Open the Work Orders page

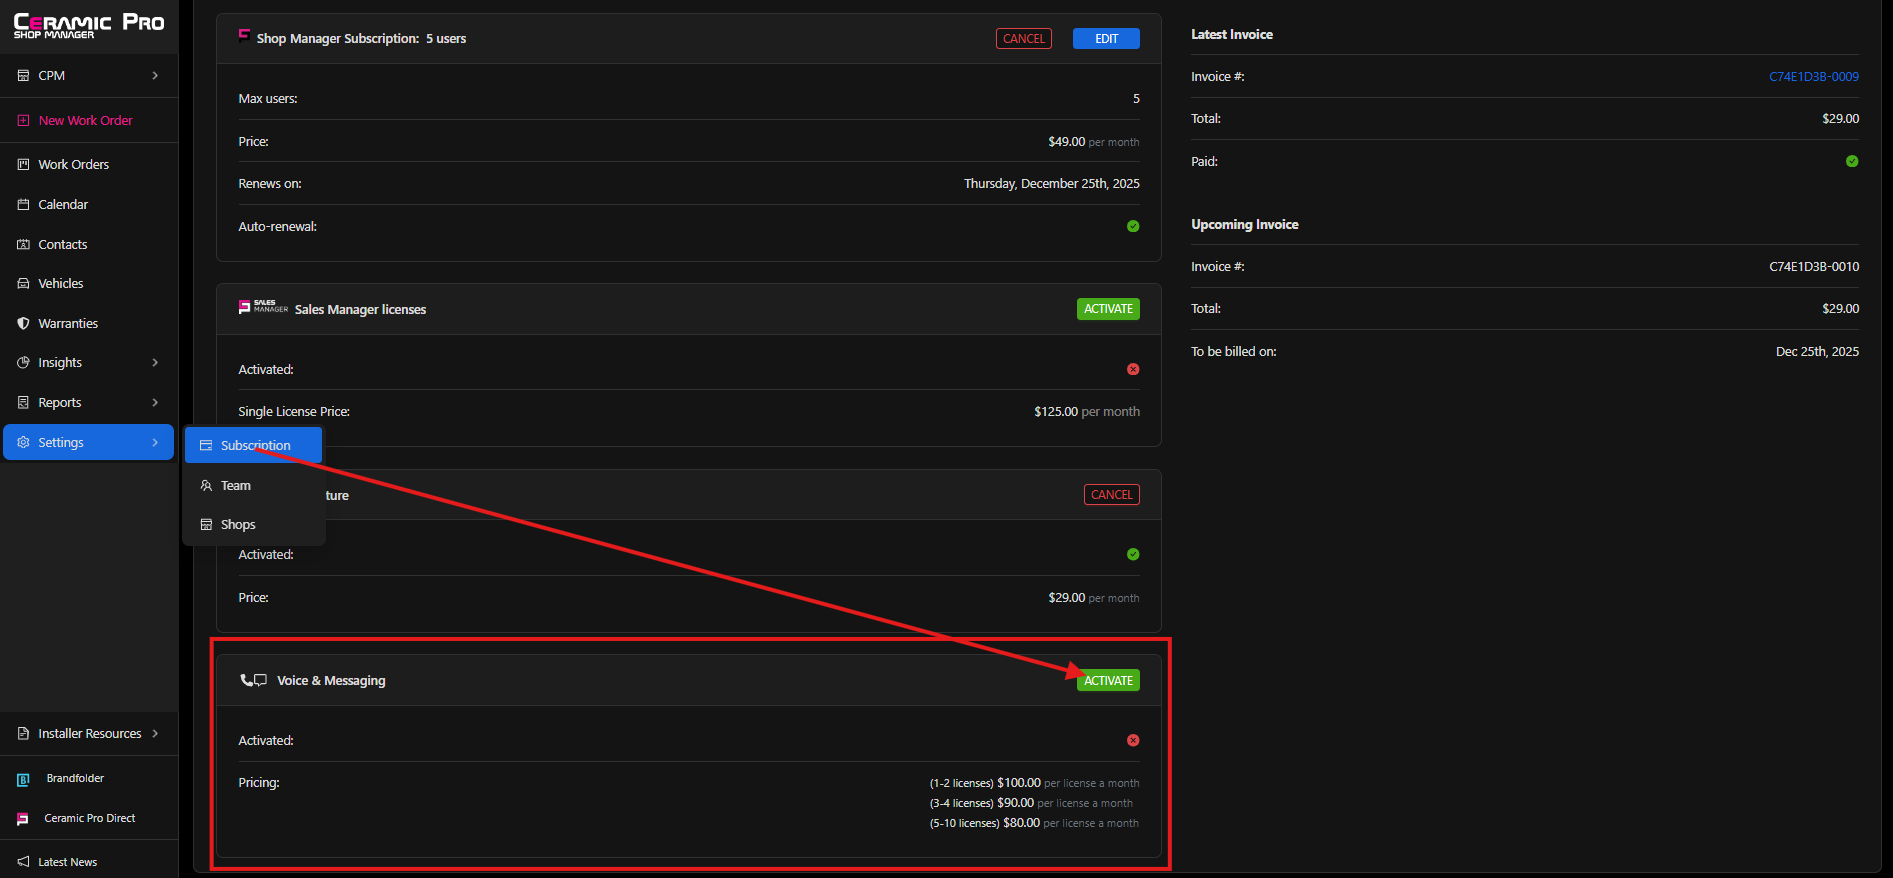click(x=89, y=164)
